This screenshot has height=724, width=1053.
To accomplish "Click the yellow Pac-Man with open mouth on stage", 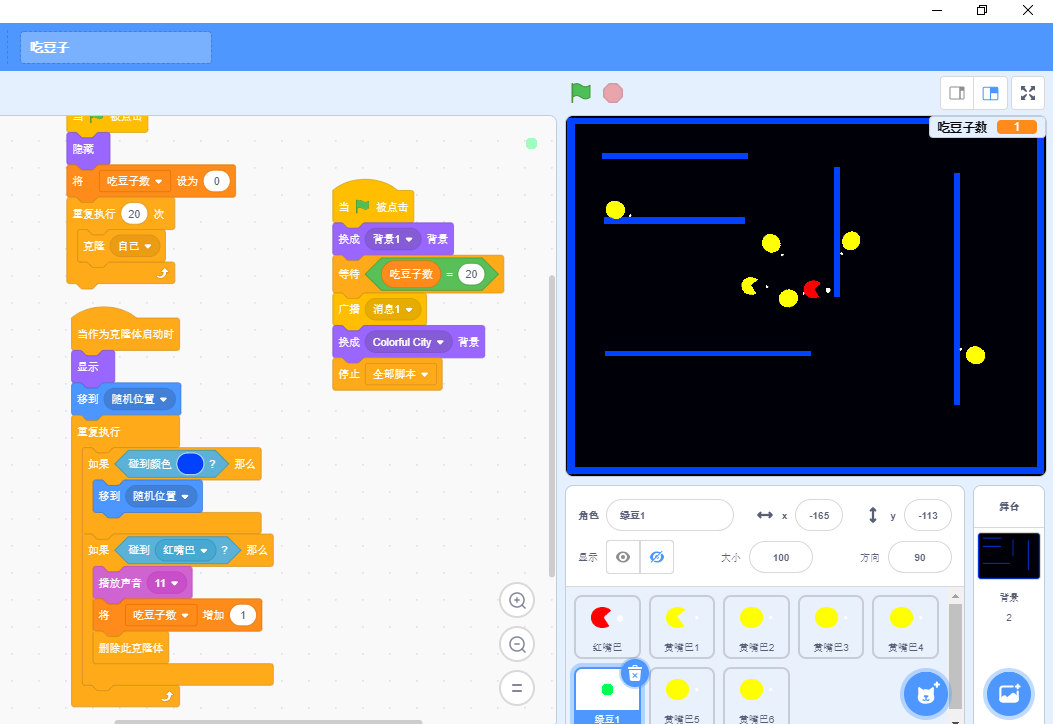I will click(x=750, y=286).
